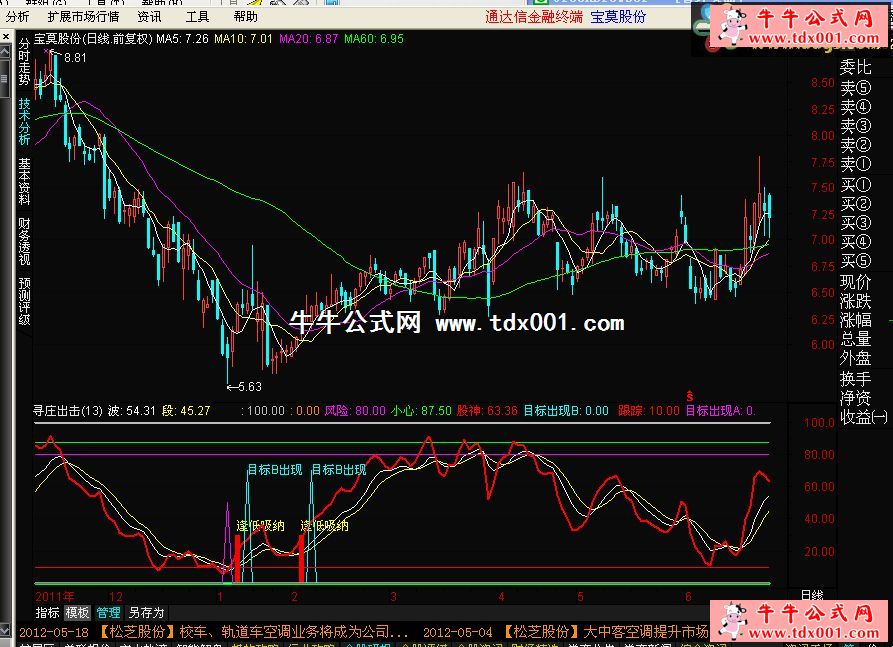
Task: Click the 8.50 value on price axis
Action: [822, 83]
